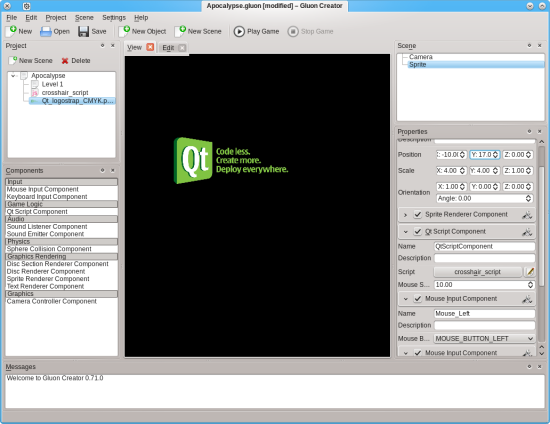Image resolution: width=550 pixels, height=424 pixels.
Task: Create a New Object from toolbar
Action: [x=142, y=31]
